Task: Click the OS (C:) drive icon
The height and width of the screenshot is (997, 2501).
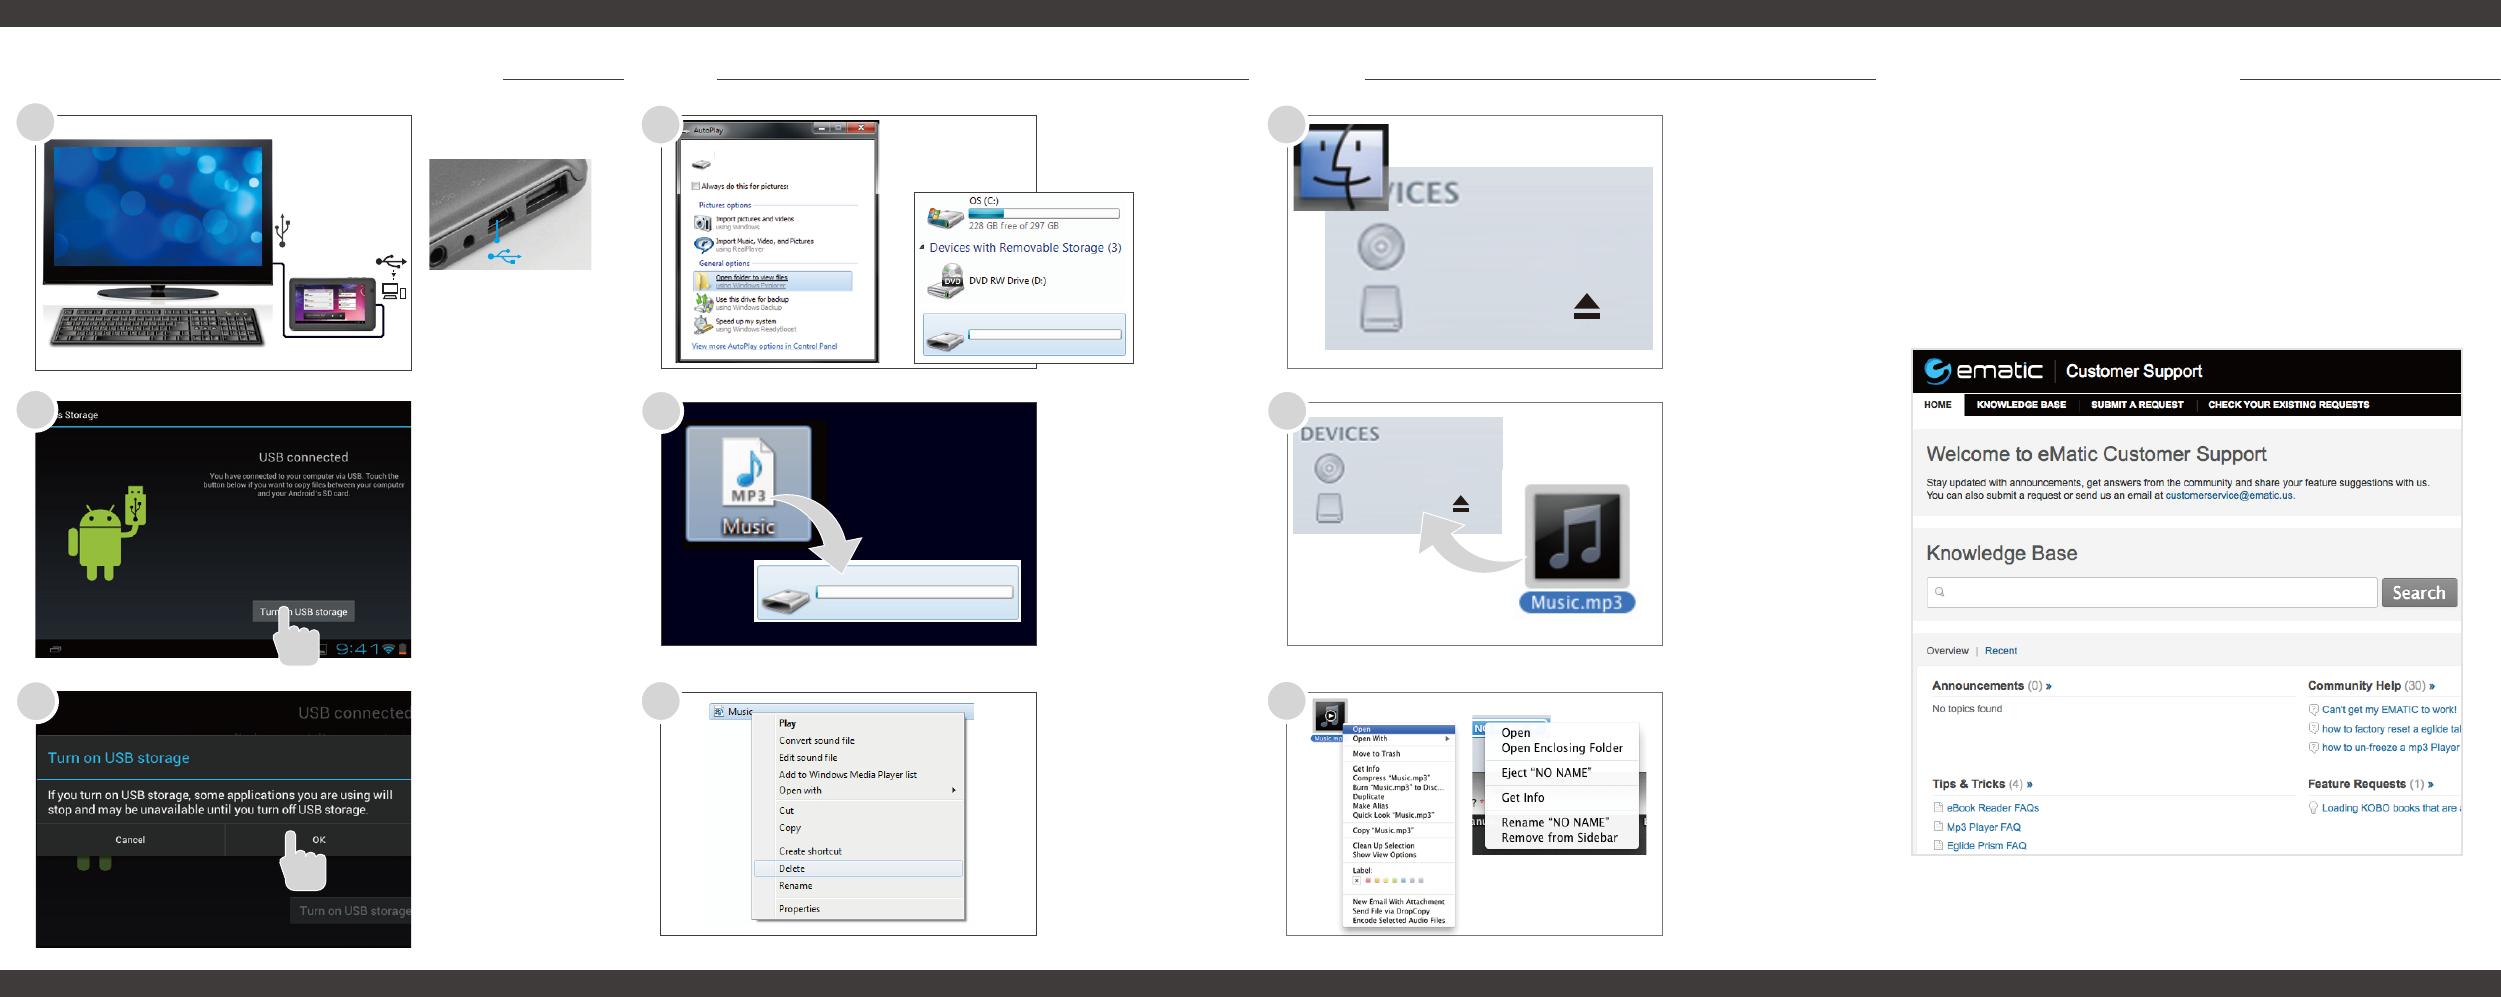Action: (x=945, y=216)
